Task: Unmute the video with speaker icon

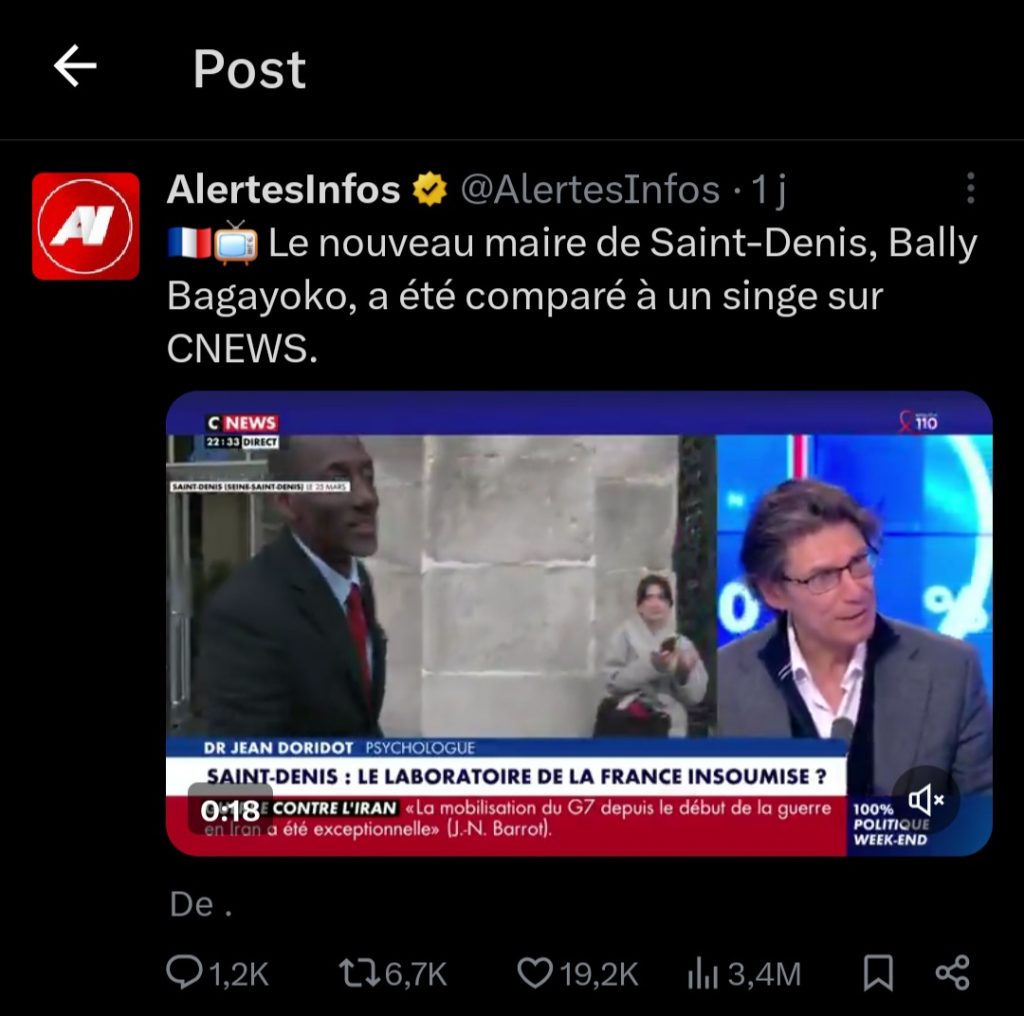Action: coord(925,799)
